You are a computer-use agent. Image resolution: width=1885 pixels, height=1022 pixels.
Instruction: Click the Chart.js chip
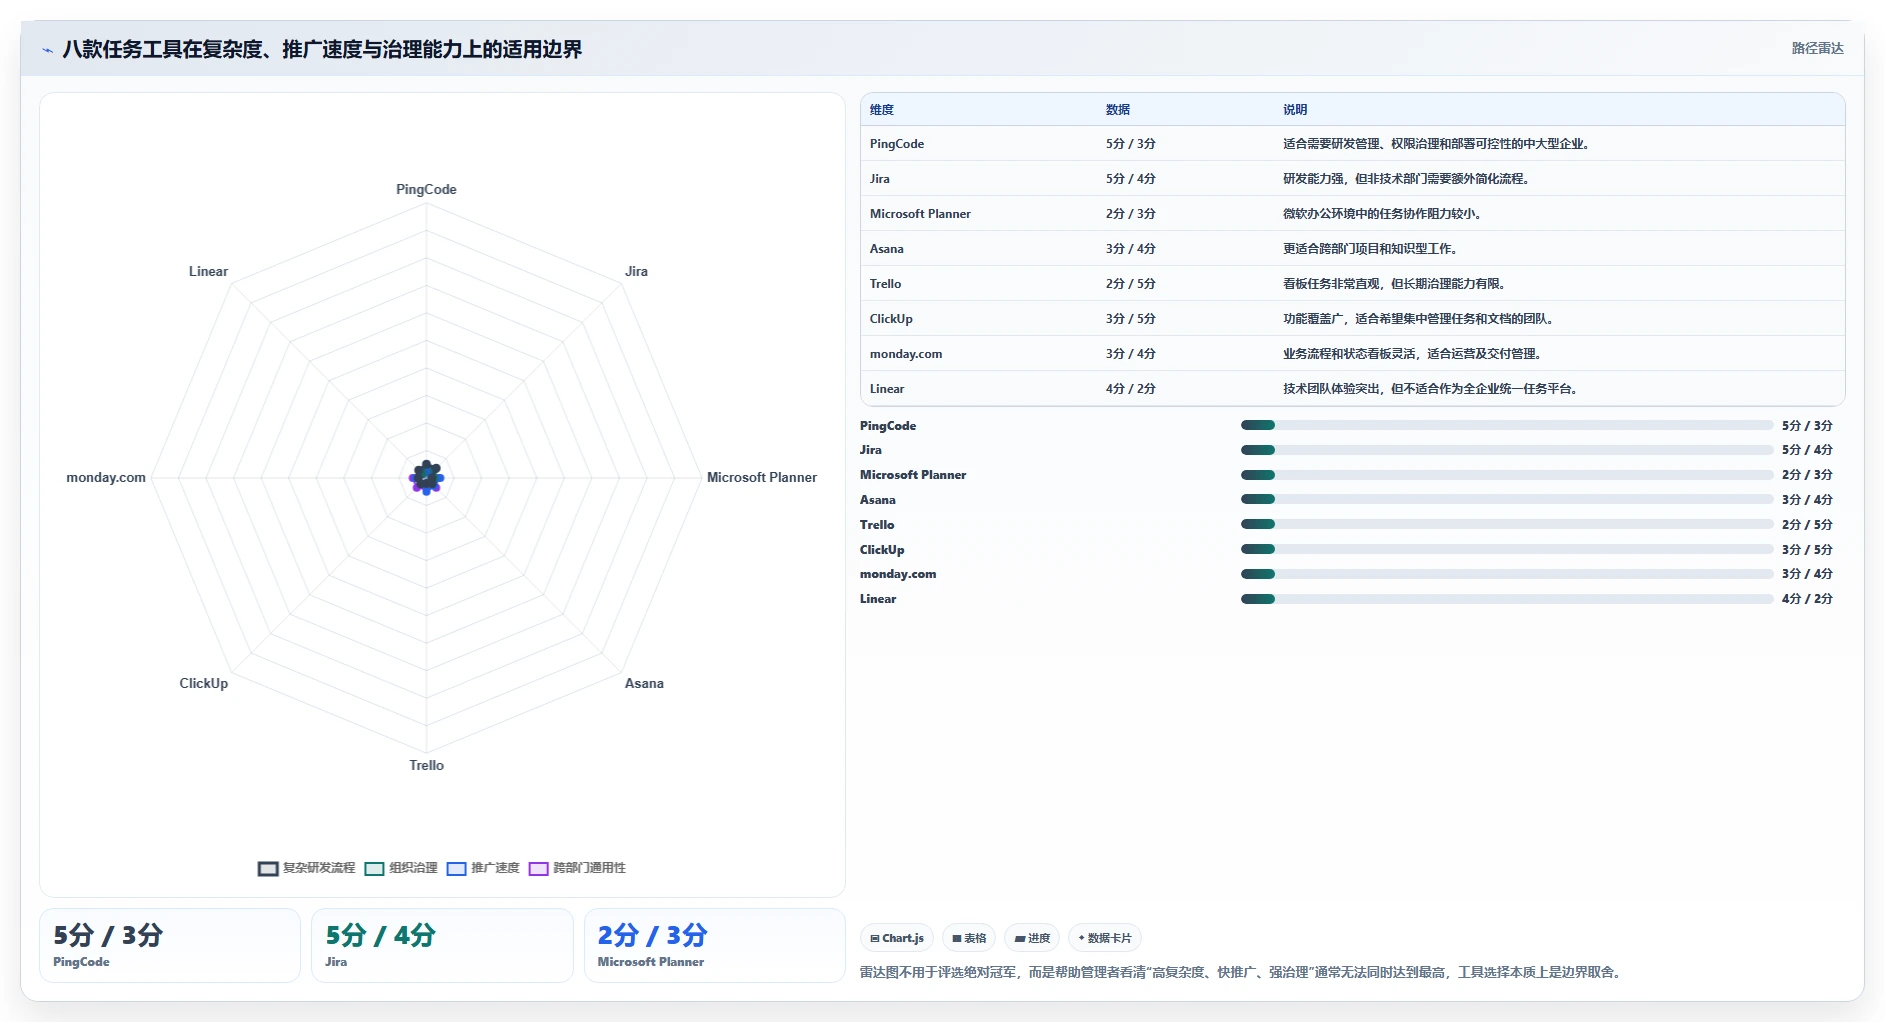[897, 938]
